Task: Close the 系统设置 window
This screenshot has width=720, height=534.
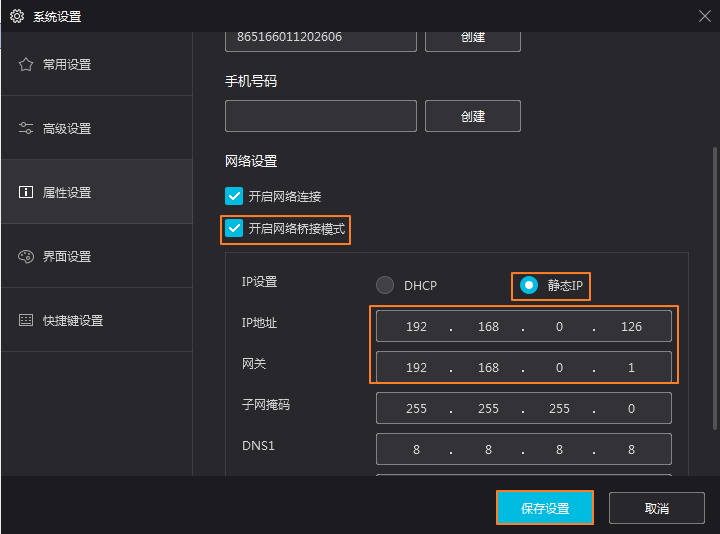Action: (704, 16)
